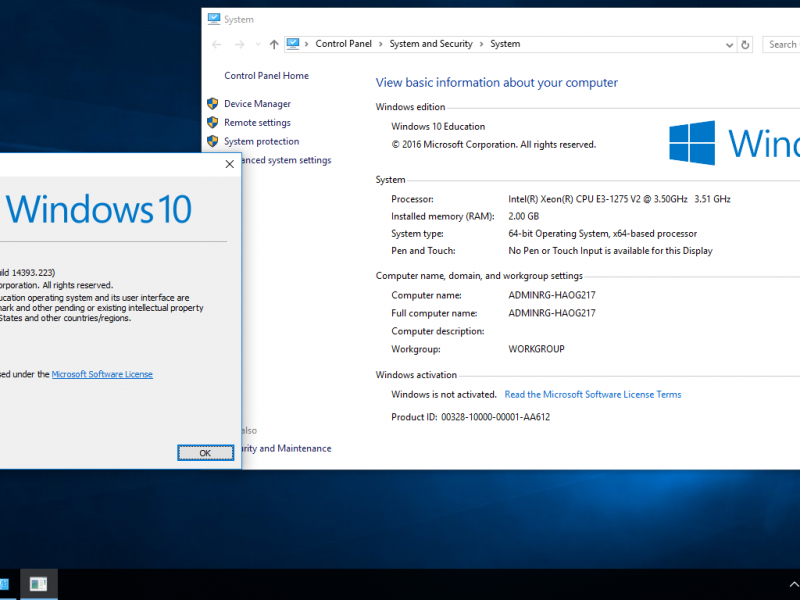Click the Windows logo in System window
The height and width of the screenshot is (600, 800).
692,143
